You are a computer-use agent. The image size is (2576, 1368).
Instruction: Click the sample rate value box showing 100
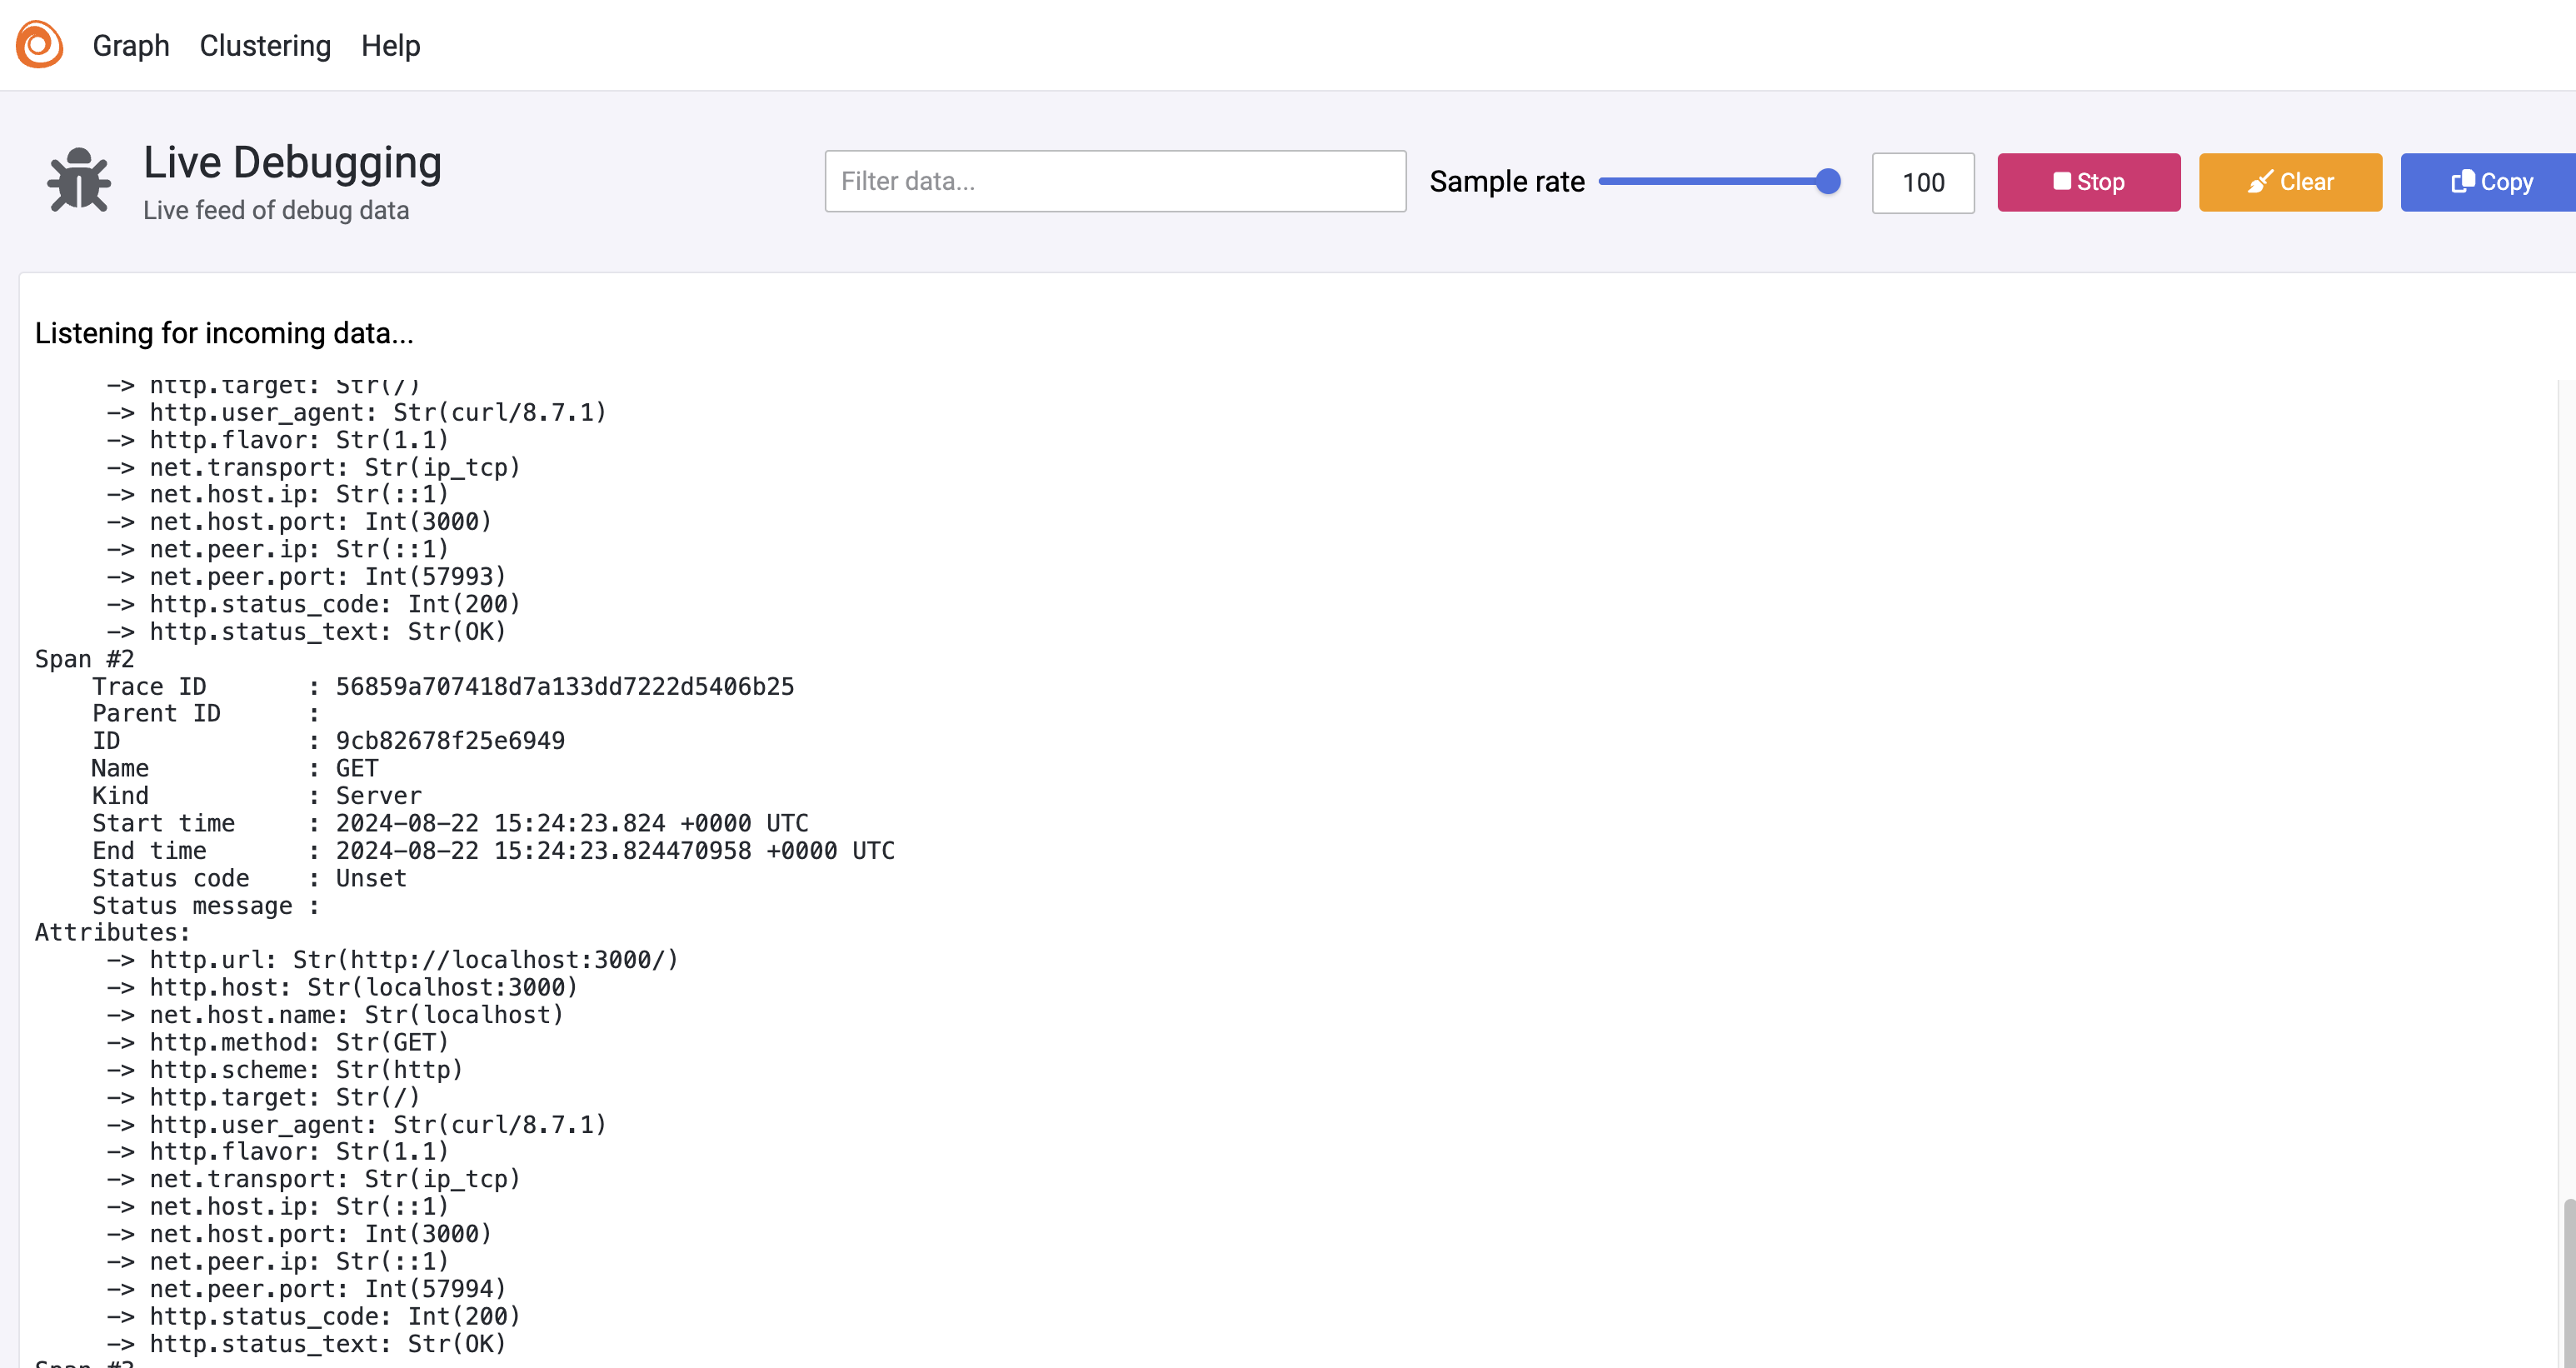coord(1922,182)
